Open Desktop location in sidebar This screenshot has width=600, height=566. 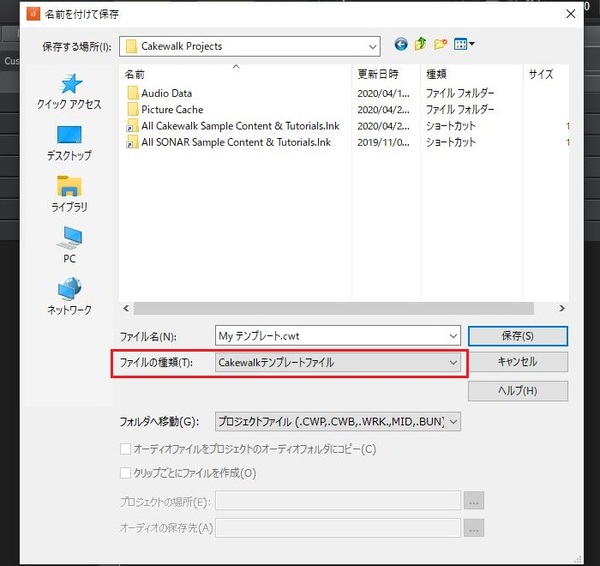coord(69,142)
